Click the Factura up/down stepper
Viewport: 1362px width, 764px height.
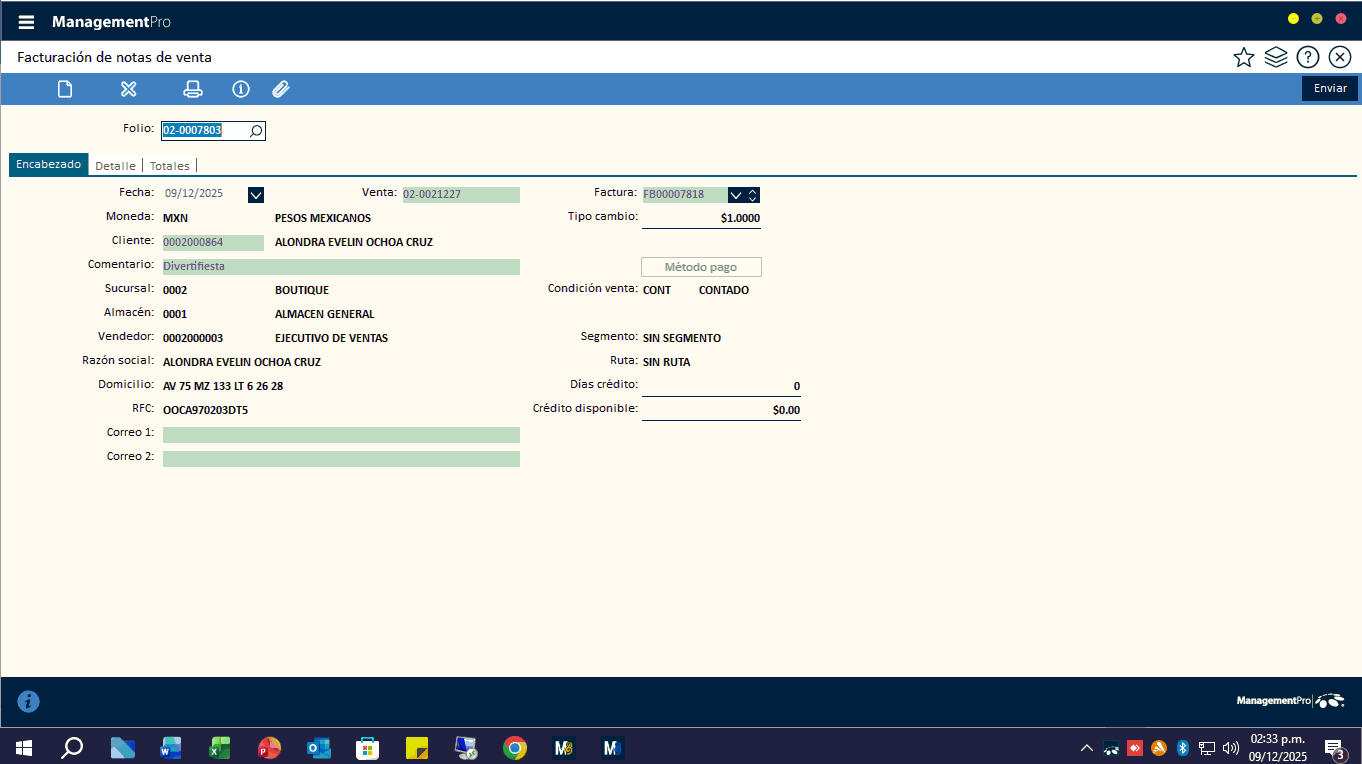point(753,194)
